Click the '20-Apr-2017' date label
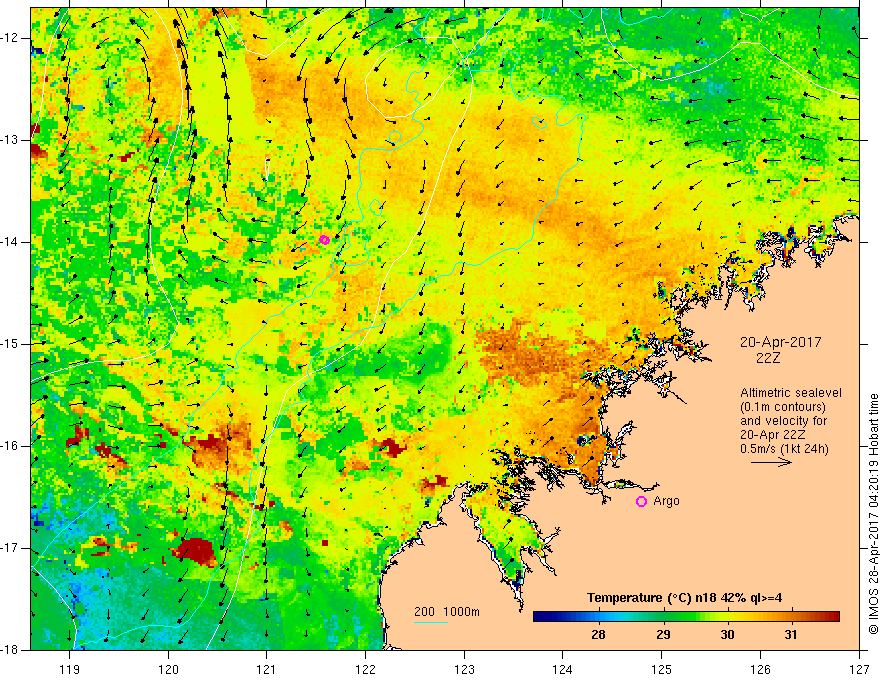 point(781,342)
